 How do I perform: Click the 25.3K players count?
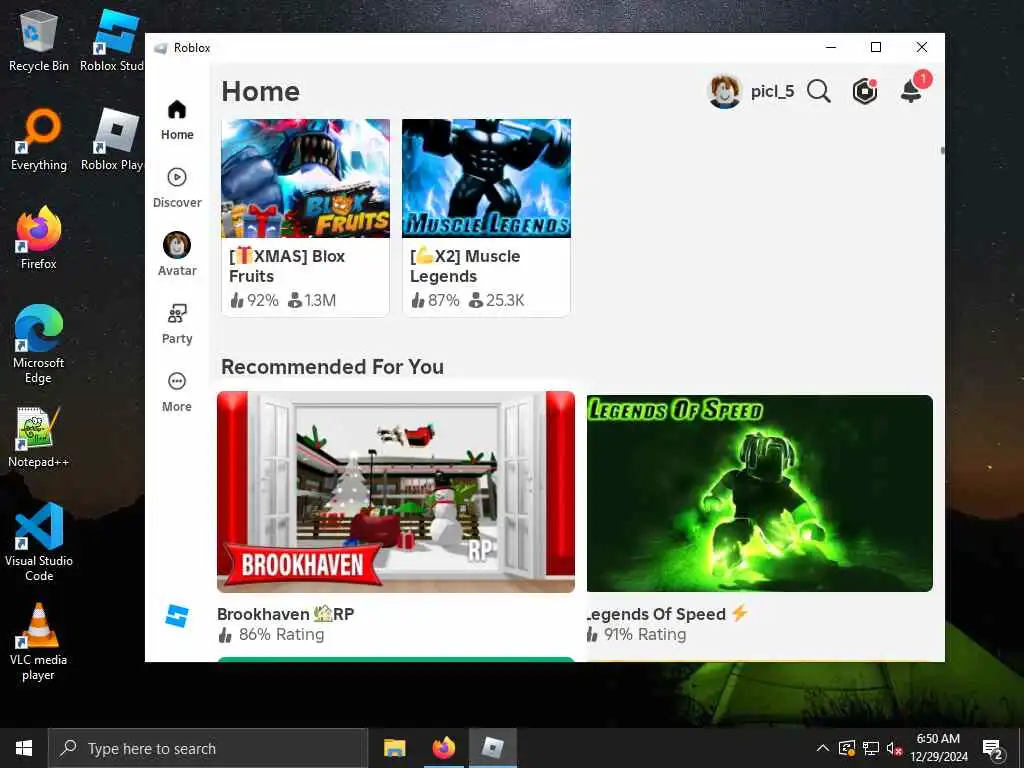point(497,300)
